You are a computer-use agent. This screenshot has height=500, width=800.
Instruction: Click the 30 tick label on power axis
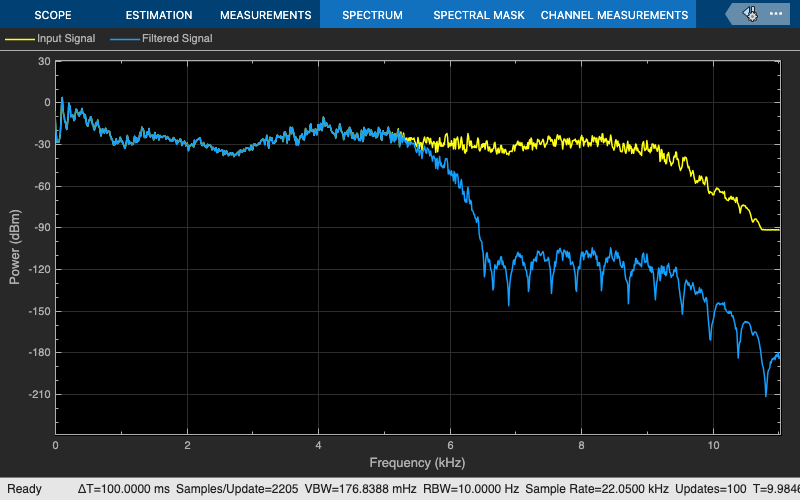[44, 61]
